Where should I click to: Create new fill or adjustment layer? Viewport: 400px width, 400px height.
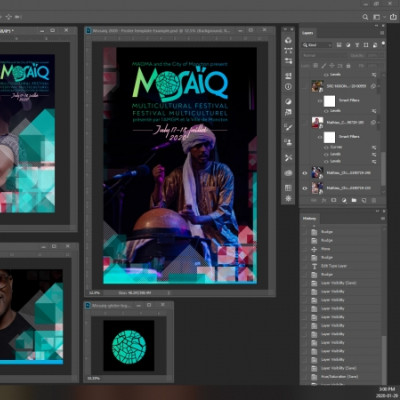[x=344, y=200]
